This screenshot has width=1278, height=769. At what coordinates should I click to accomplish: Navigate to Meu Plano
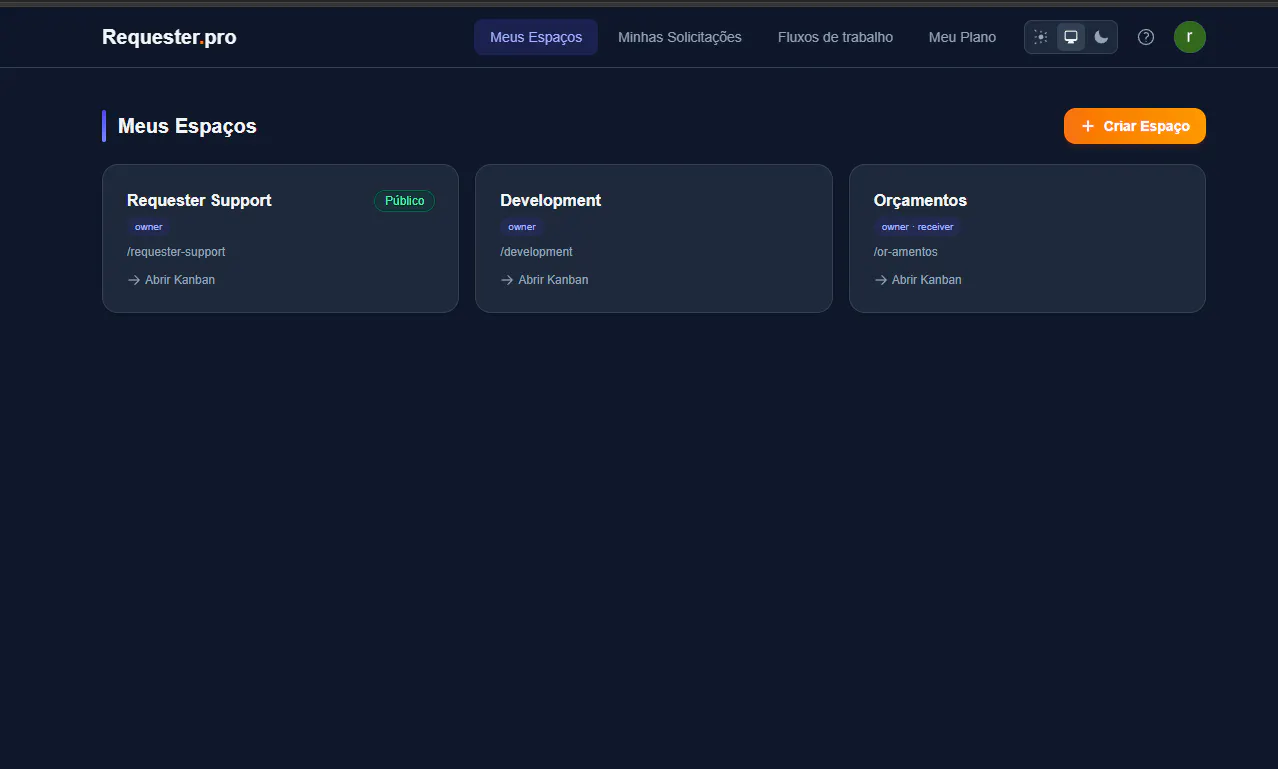click(x=962, y=37)
